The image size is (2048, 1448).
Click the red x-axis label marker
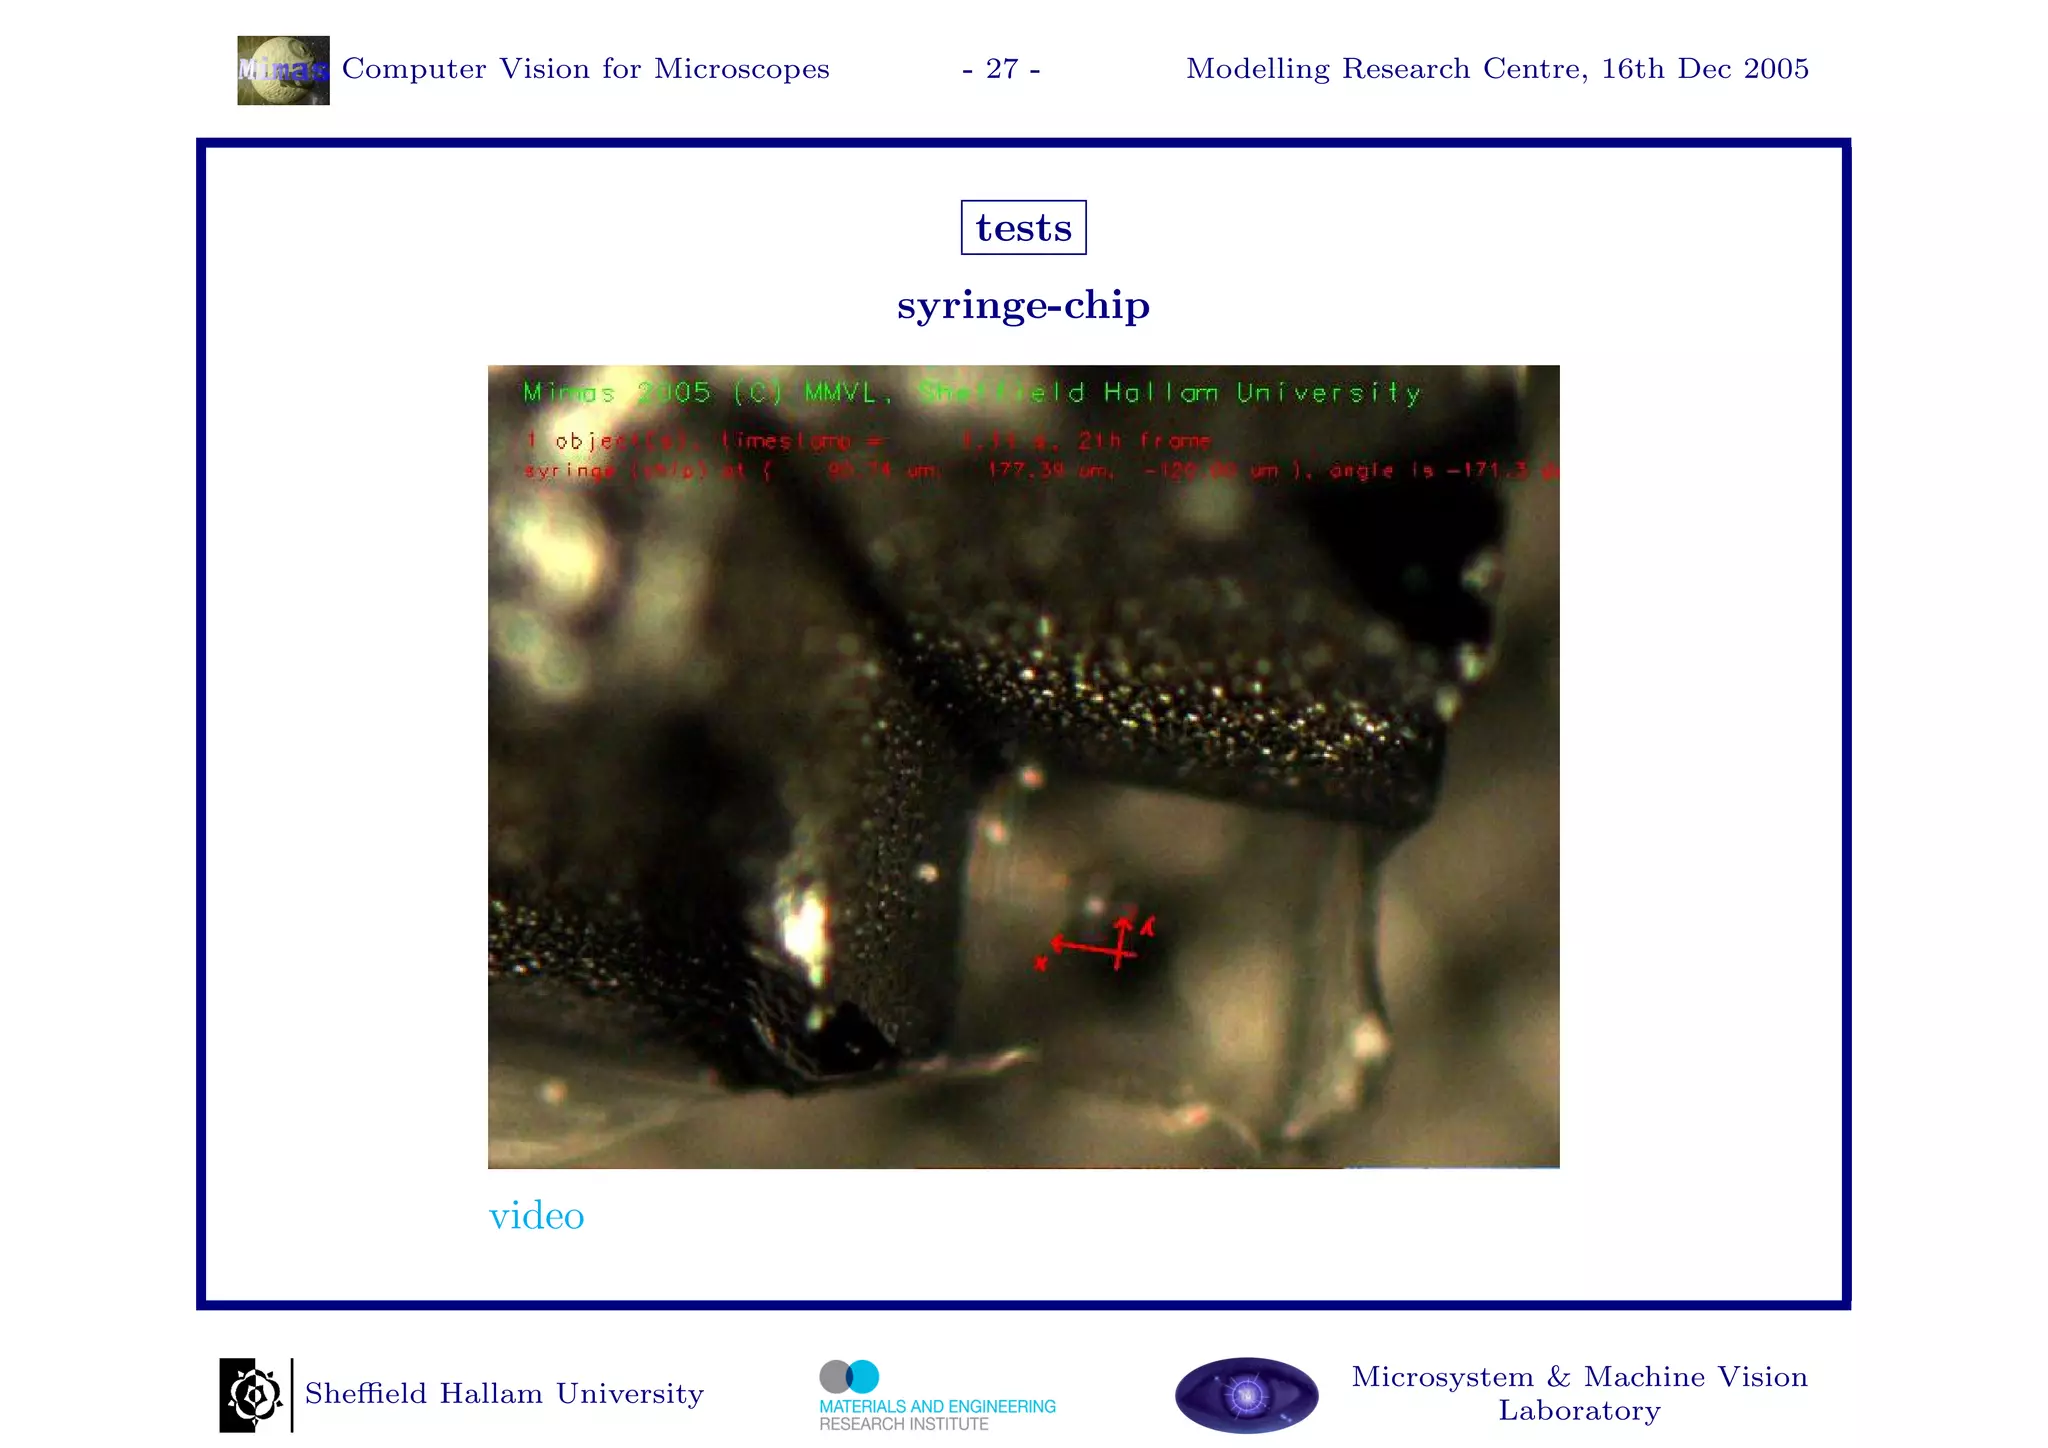coord(1041,964)
